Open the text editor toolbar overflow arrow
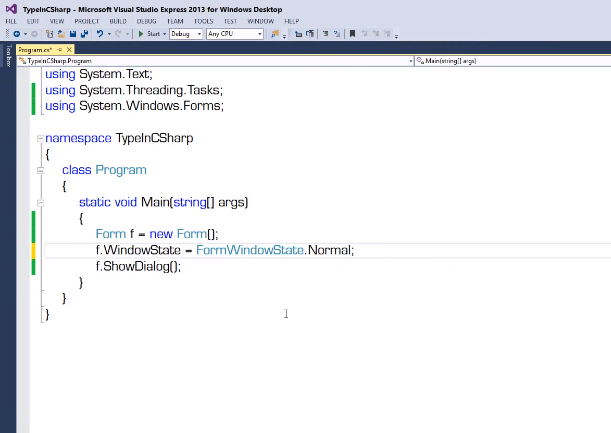Viewport: 611px width, 433px height. coord(396,36)
